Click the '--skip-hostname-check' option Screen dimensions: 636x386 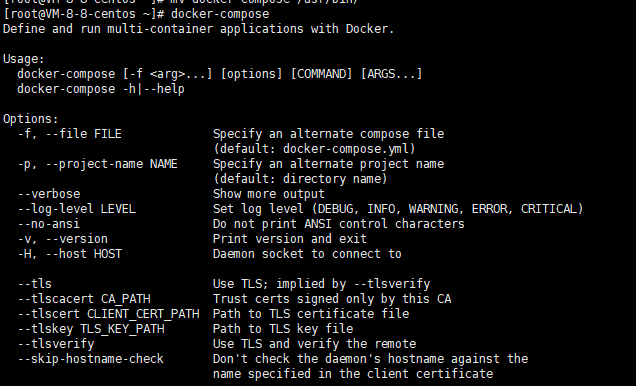click(90, 359)
